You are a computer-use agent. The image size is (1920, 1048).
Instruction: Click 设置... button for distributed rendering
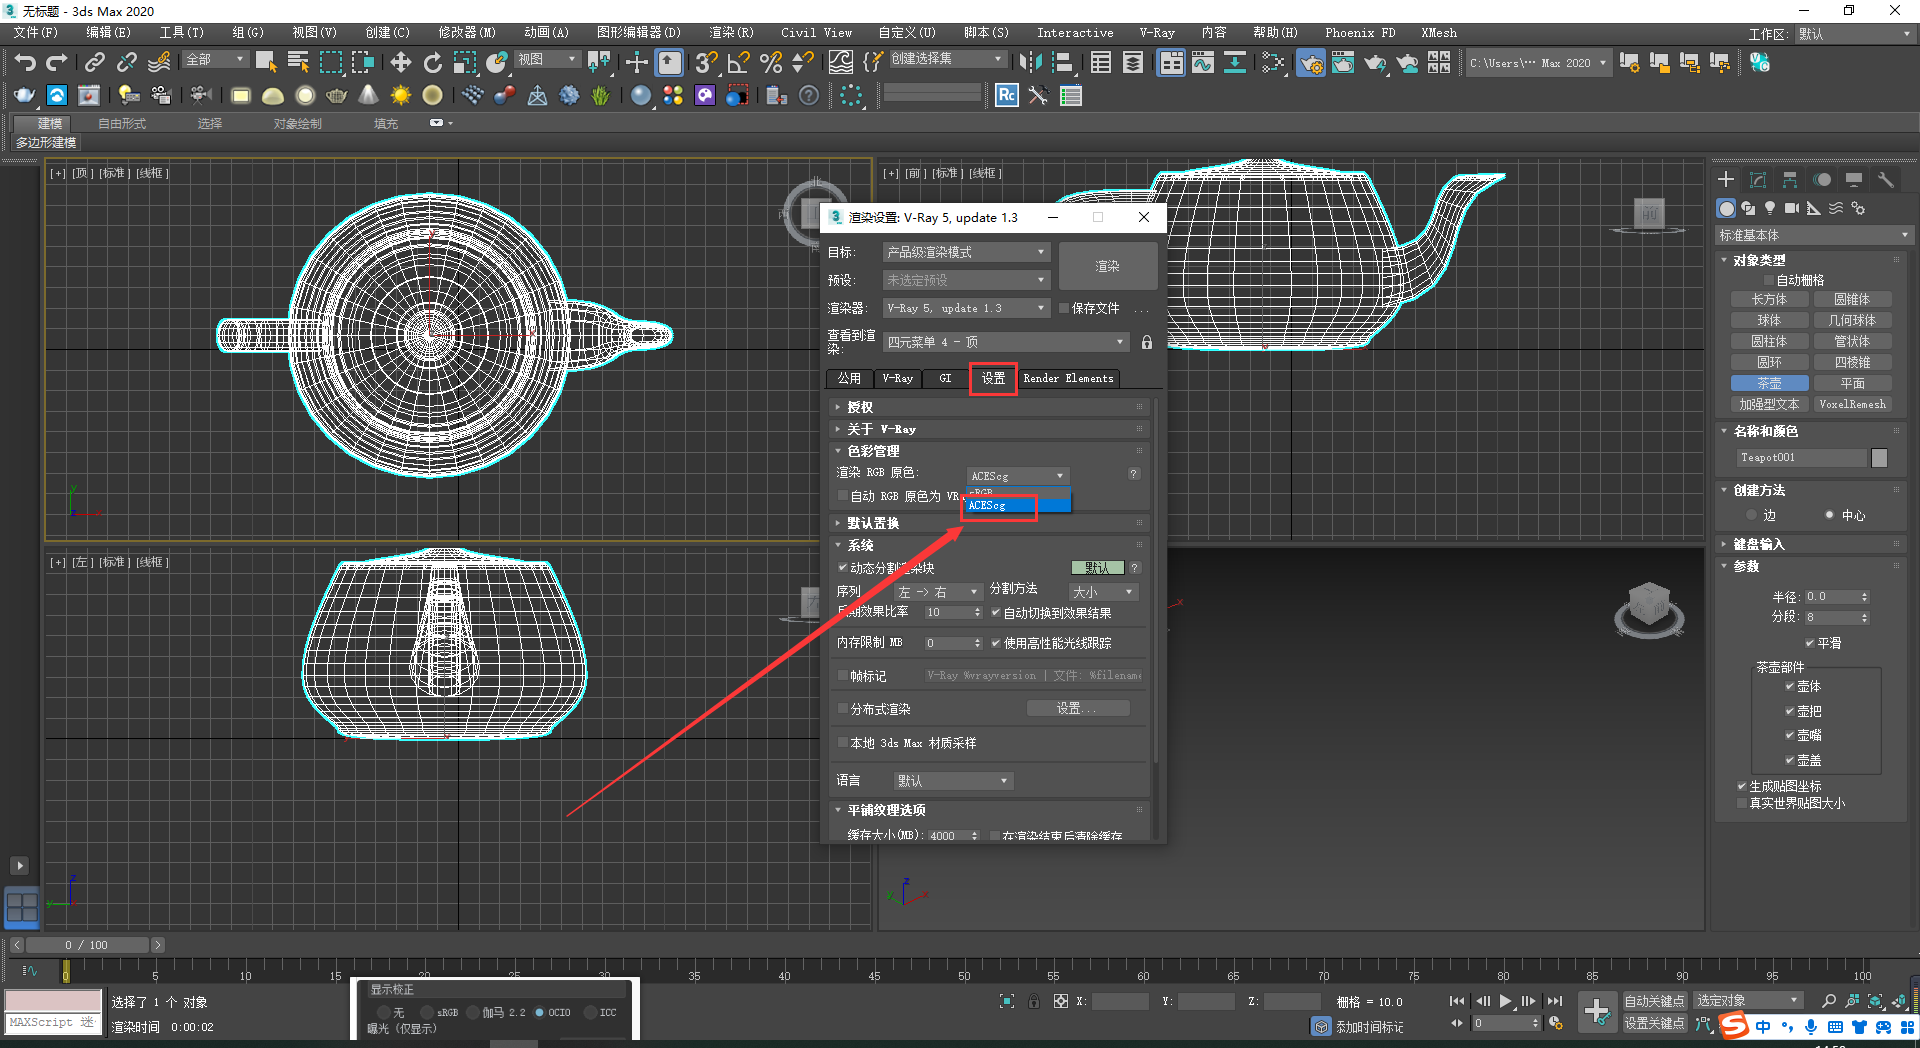1078,708
